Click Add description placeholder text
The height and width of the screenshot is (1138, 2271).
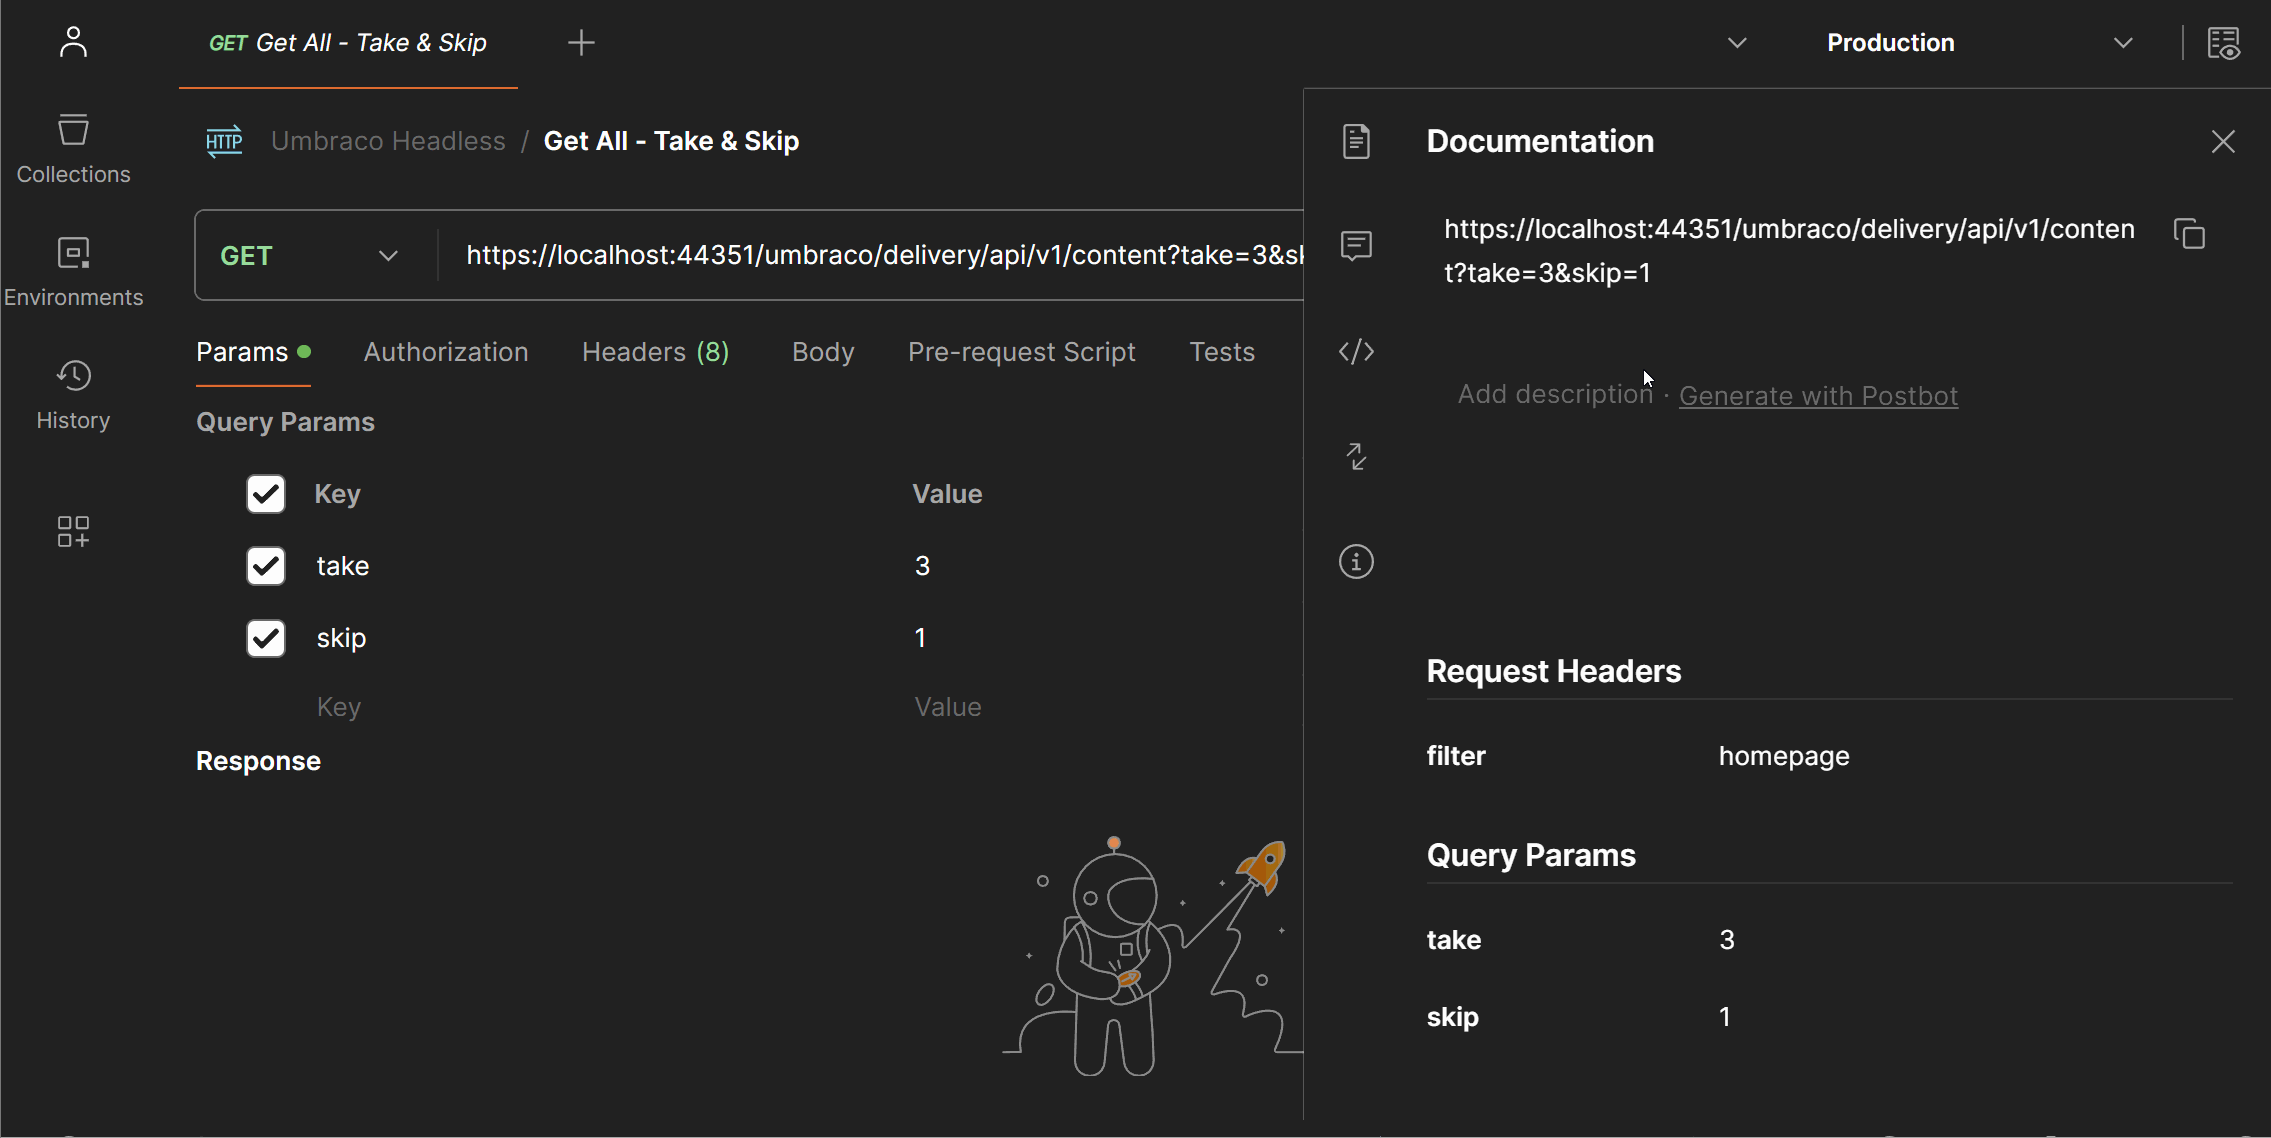(x=1555, y=394)
